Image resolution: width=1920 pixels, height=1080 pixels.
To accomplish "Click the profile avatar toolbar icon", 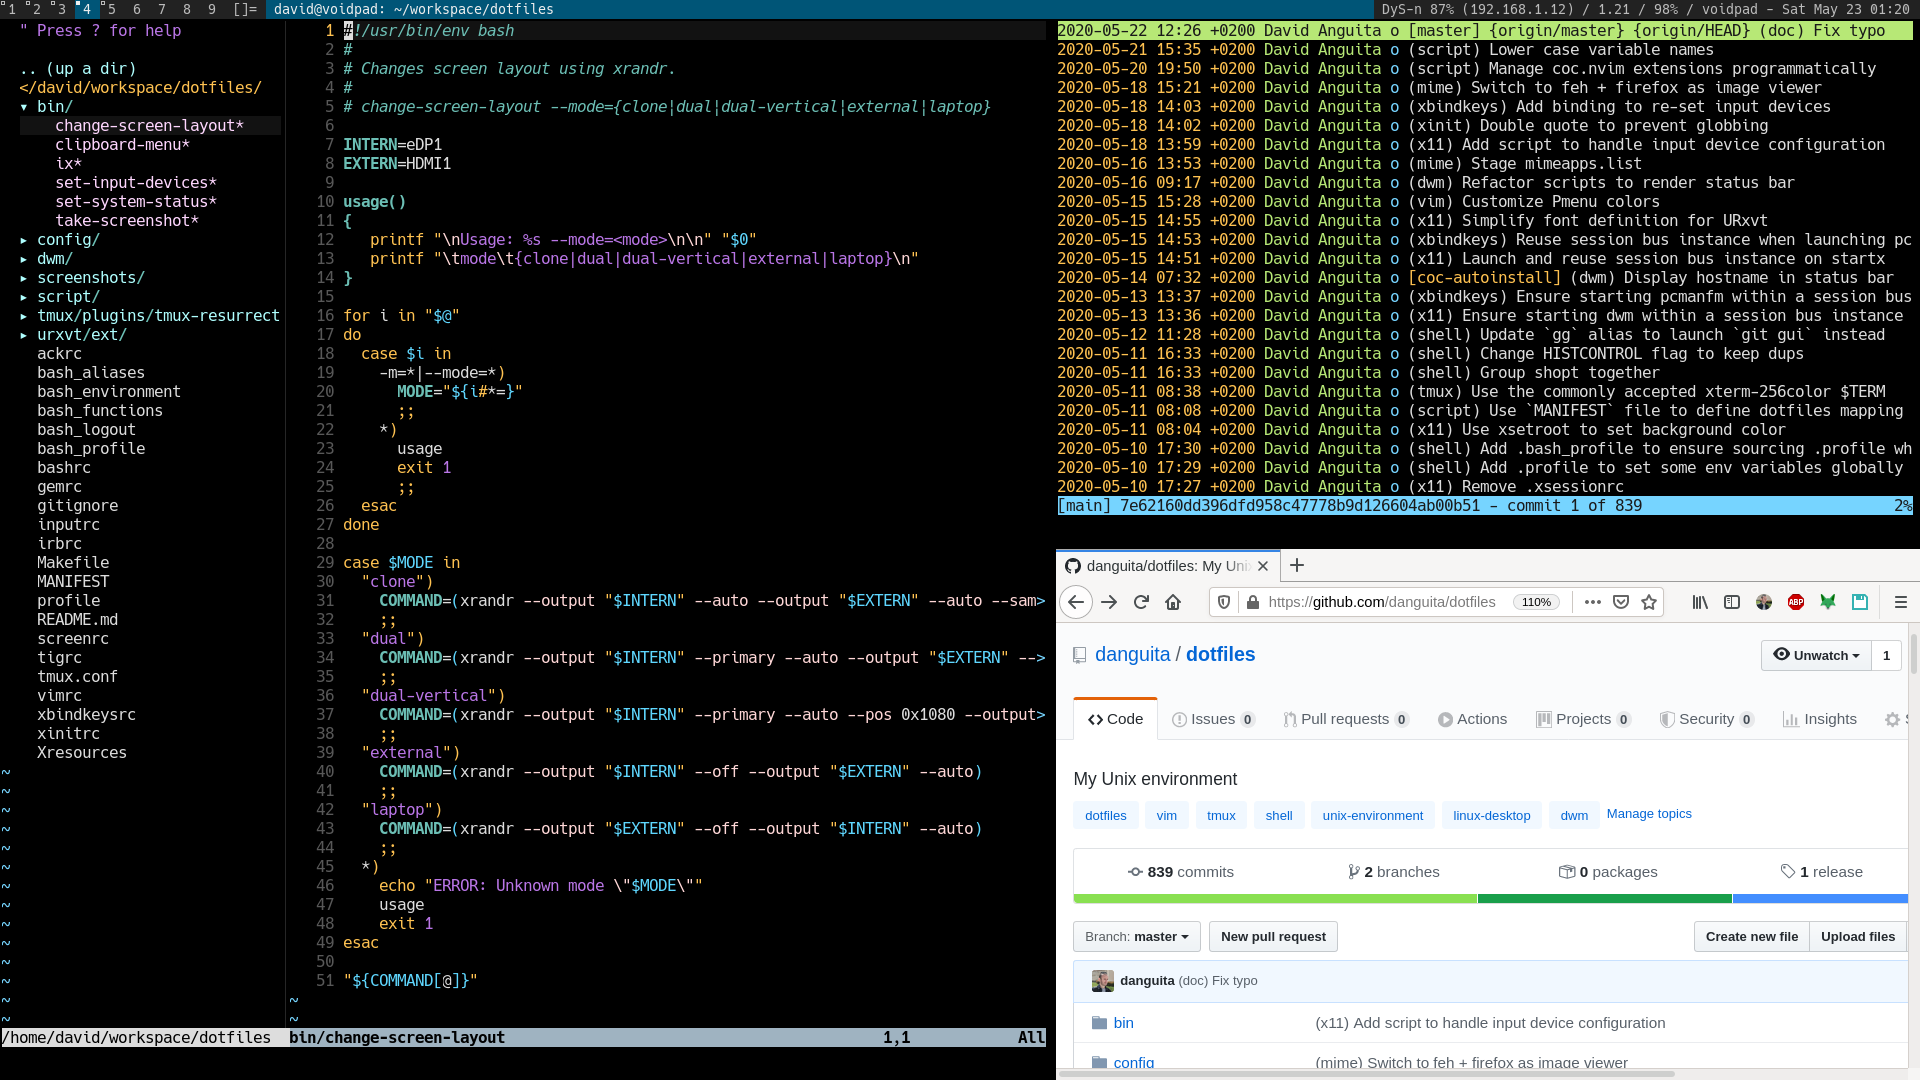I will tap(1764, 602).
